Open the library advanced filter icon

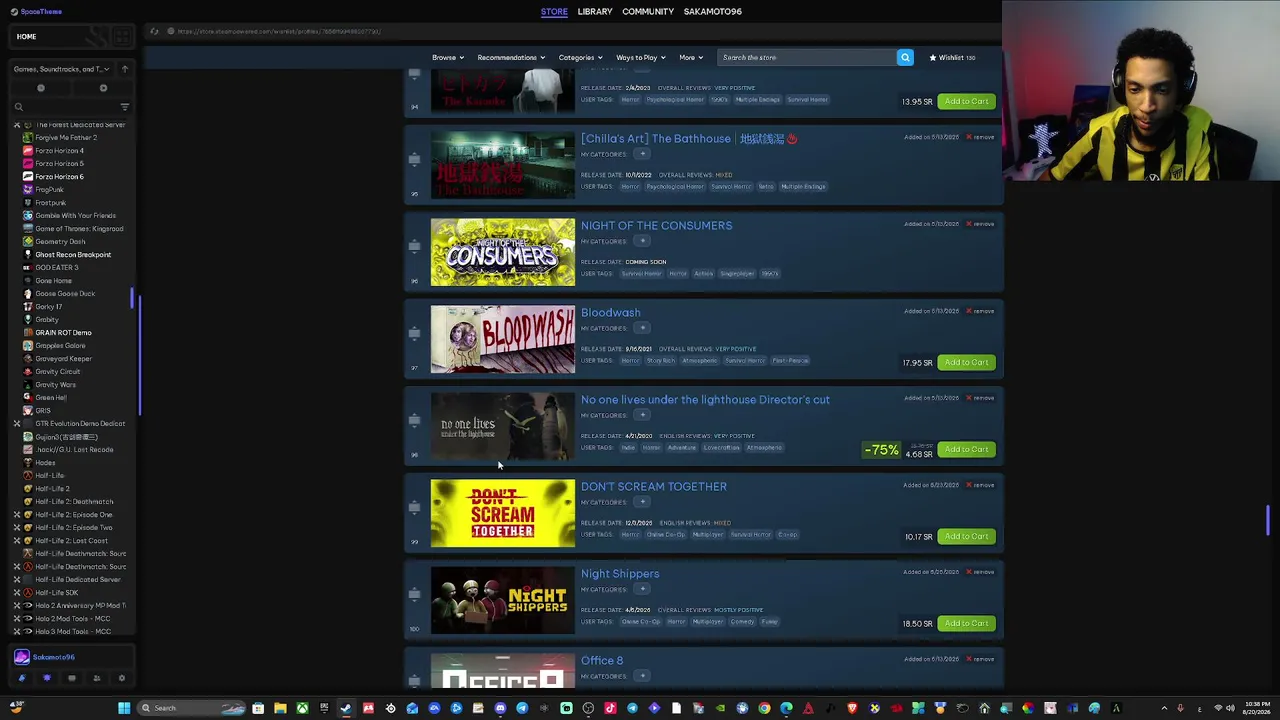[x=124, y=107]
